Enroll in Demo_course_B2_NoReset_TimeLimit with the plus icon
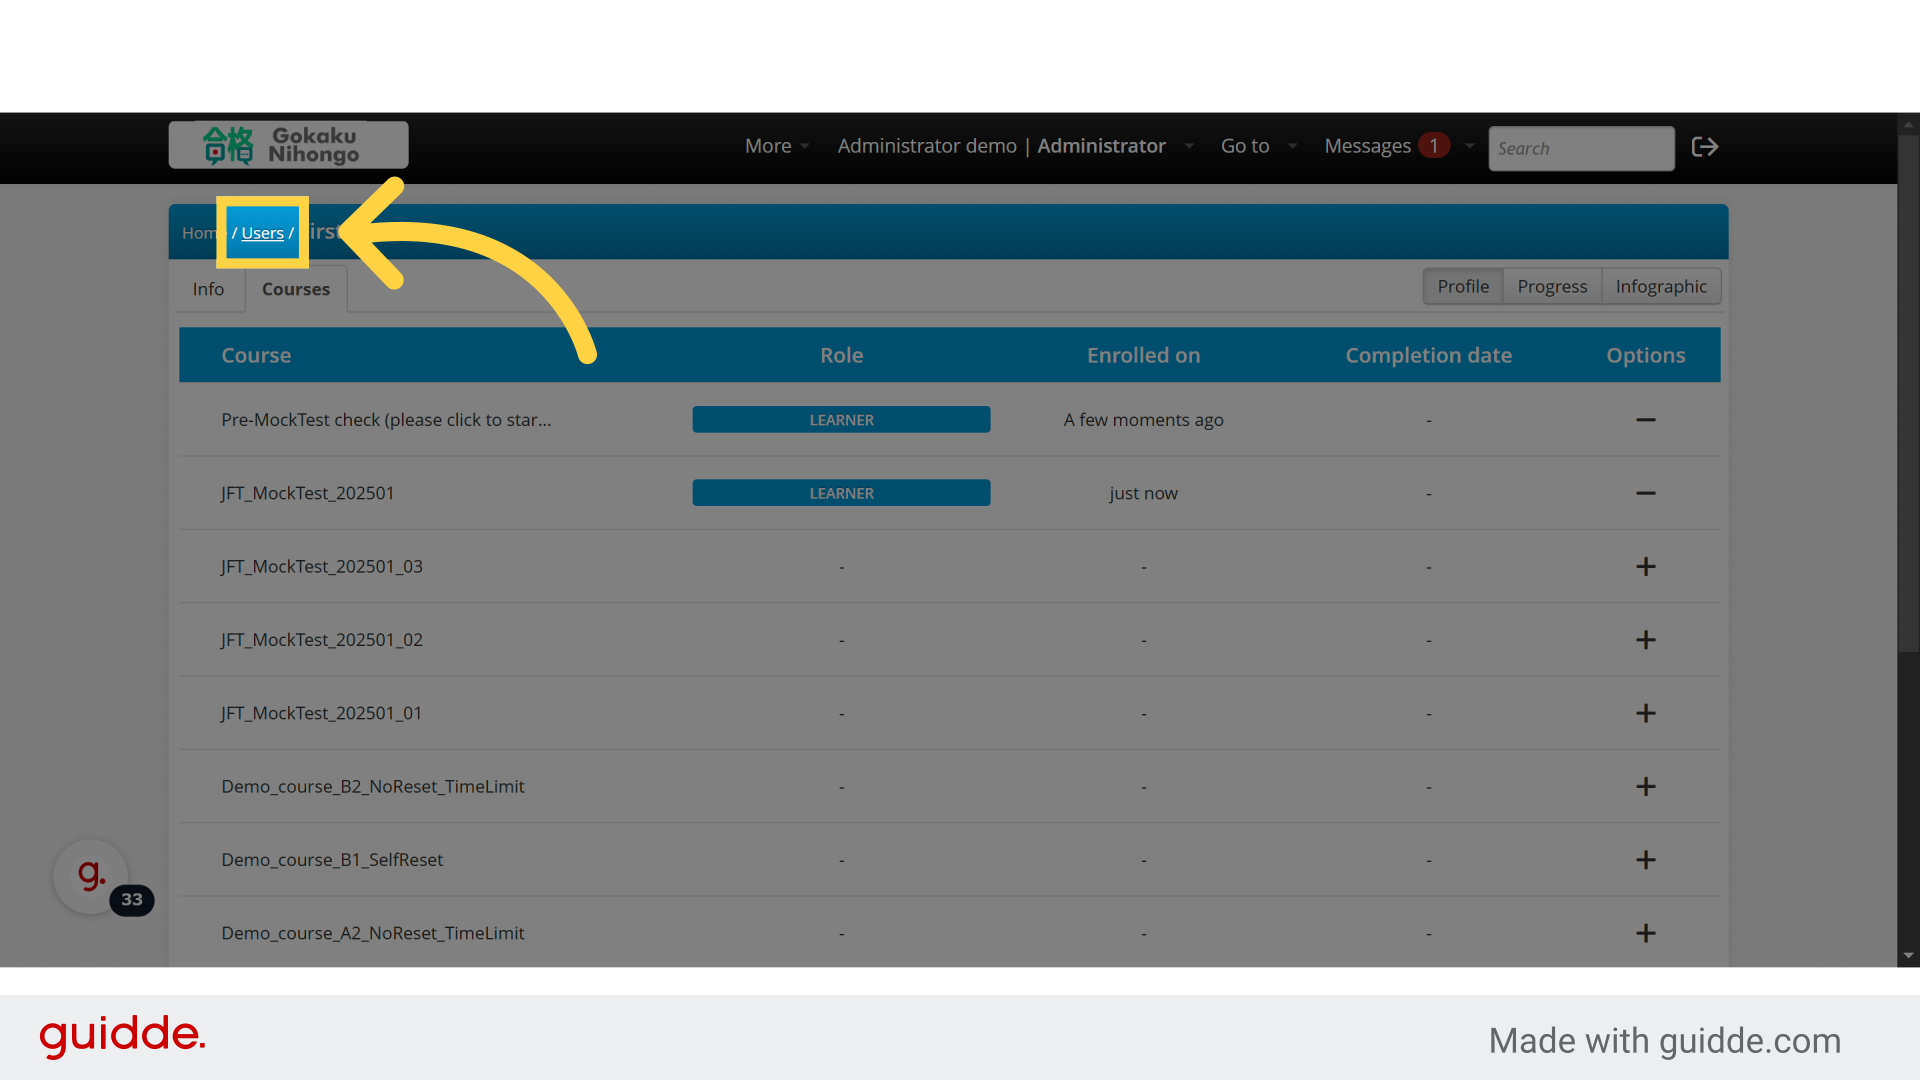 point(1645,787)
